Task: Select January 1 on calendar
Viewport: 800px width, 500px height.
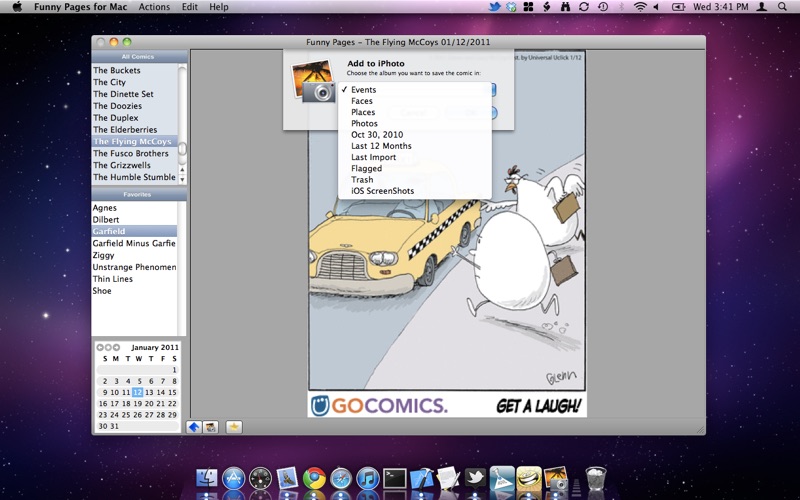Action: pos(174,370)
